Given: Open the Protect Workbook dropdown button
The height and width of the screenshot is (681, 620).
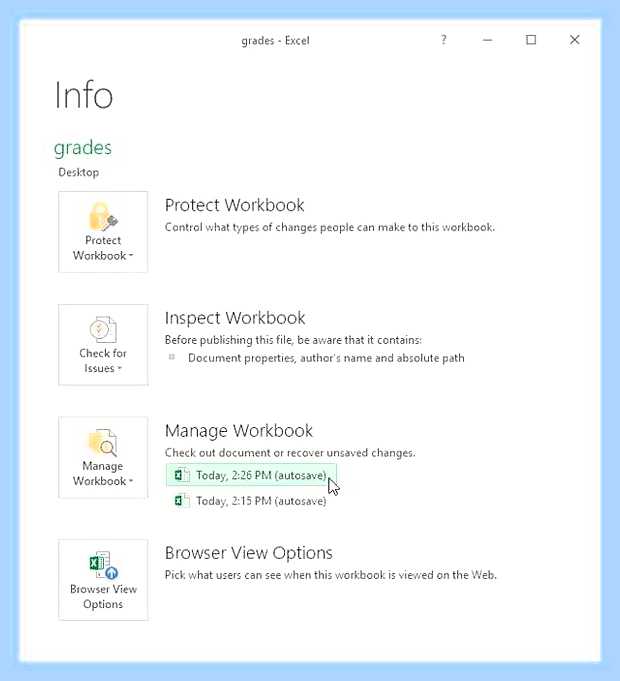Looking at the screenshot, I should point(103,232).
